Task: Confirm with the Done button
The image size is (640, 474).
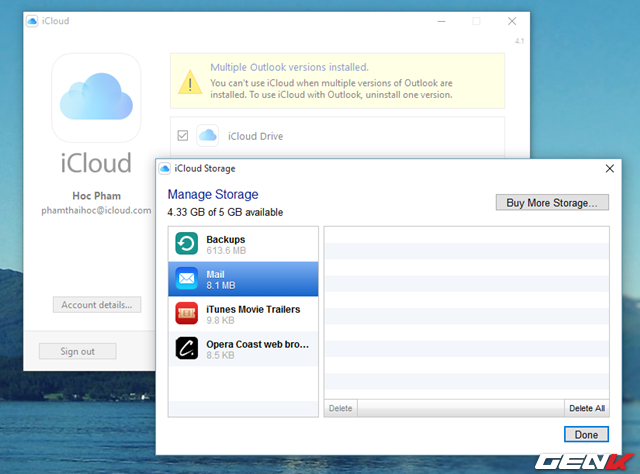Action: [x=586, y=435]
